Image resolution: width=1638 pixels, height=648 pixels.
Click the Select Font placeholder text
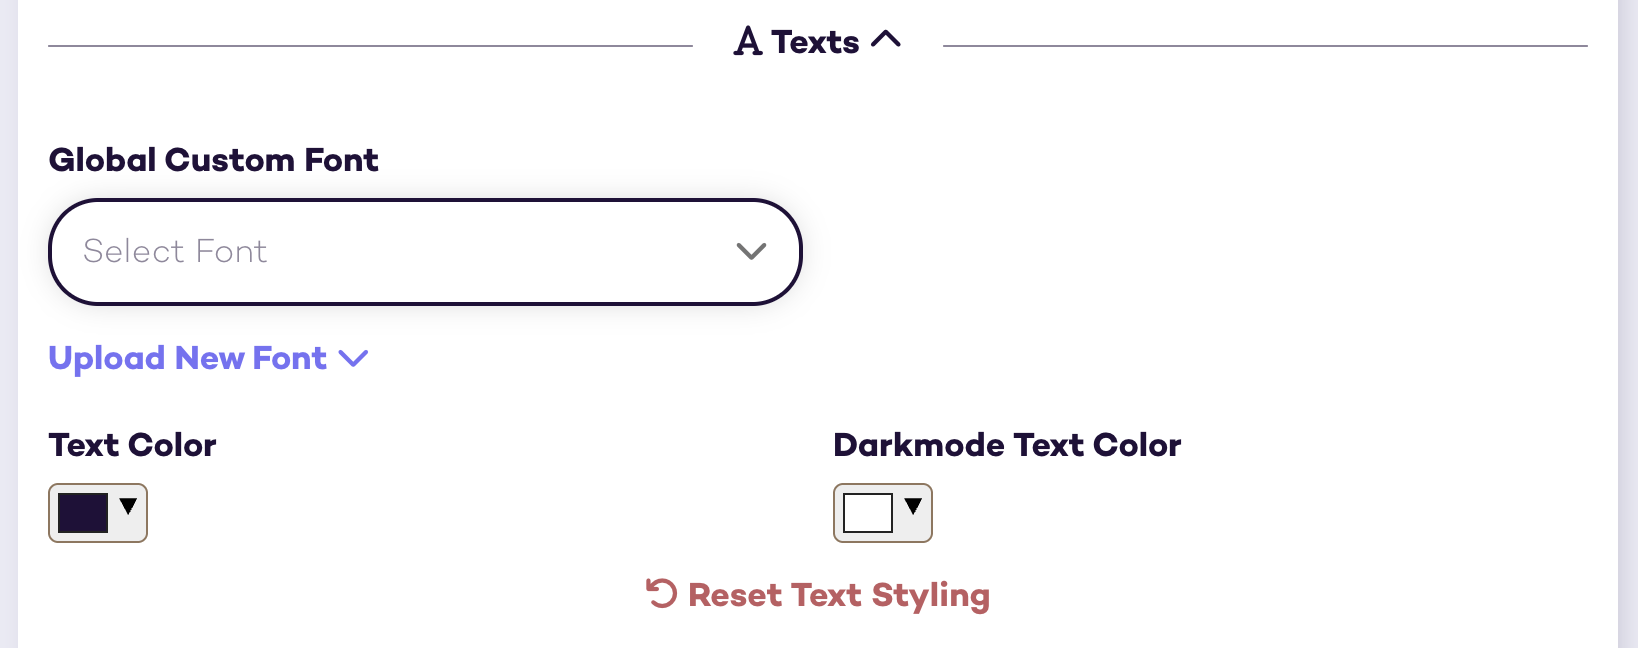[175, 251]
